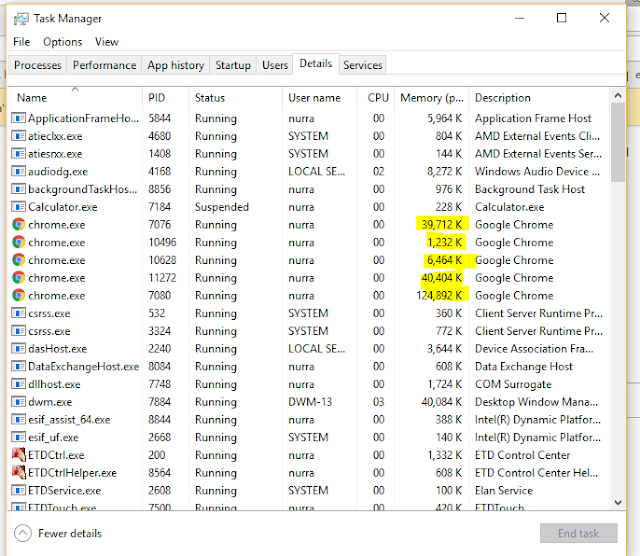The width and height of the screenshot is (640, 556).
Task: Click the scrollbar down arrow
Action: [x=618, y=502]
